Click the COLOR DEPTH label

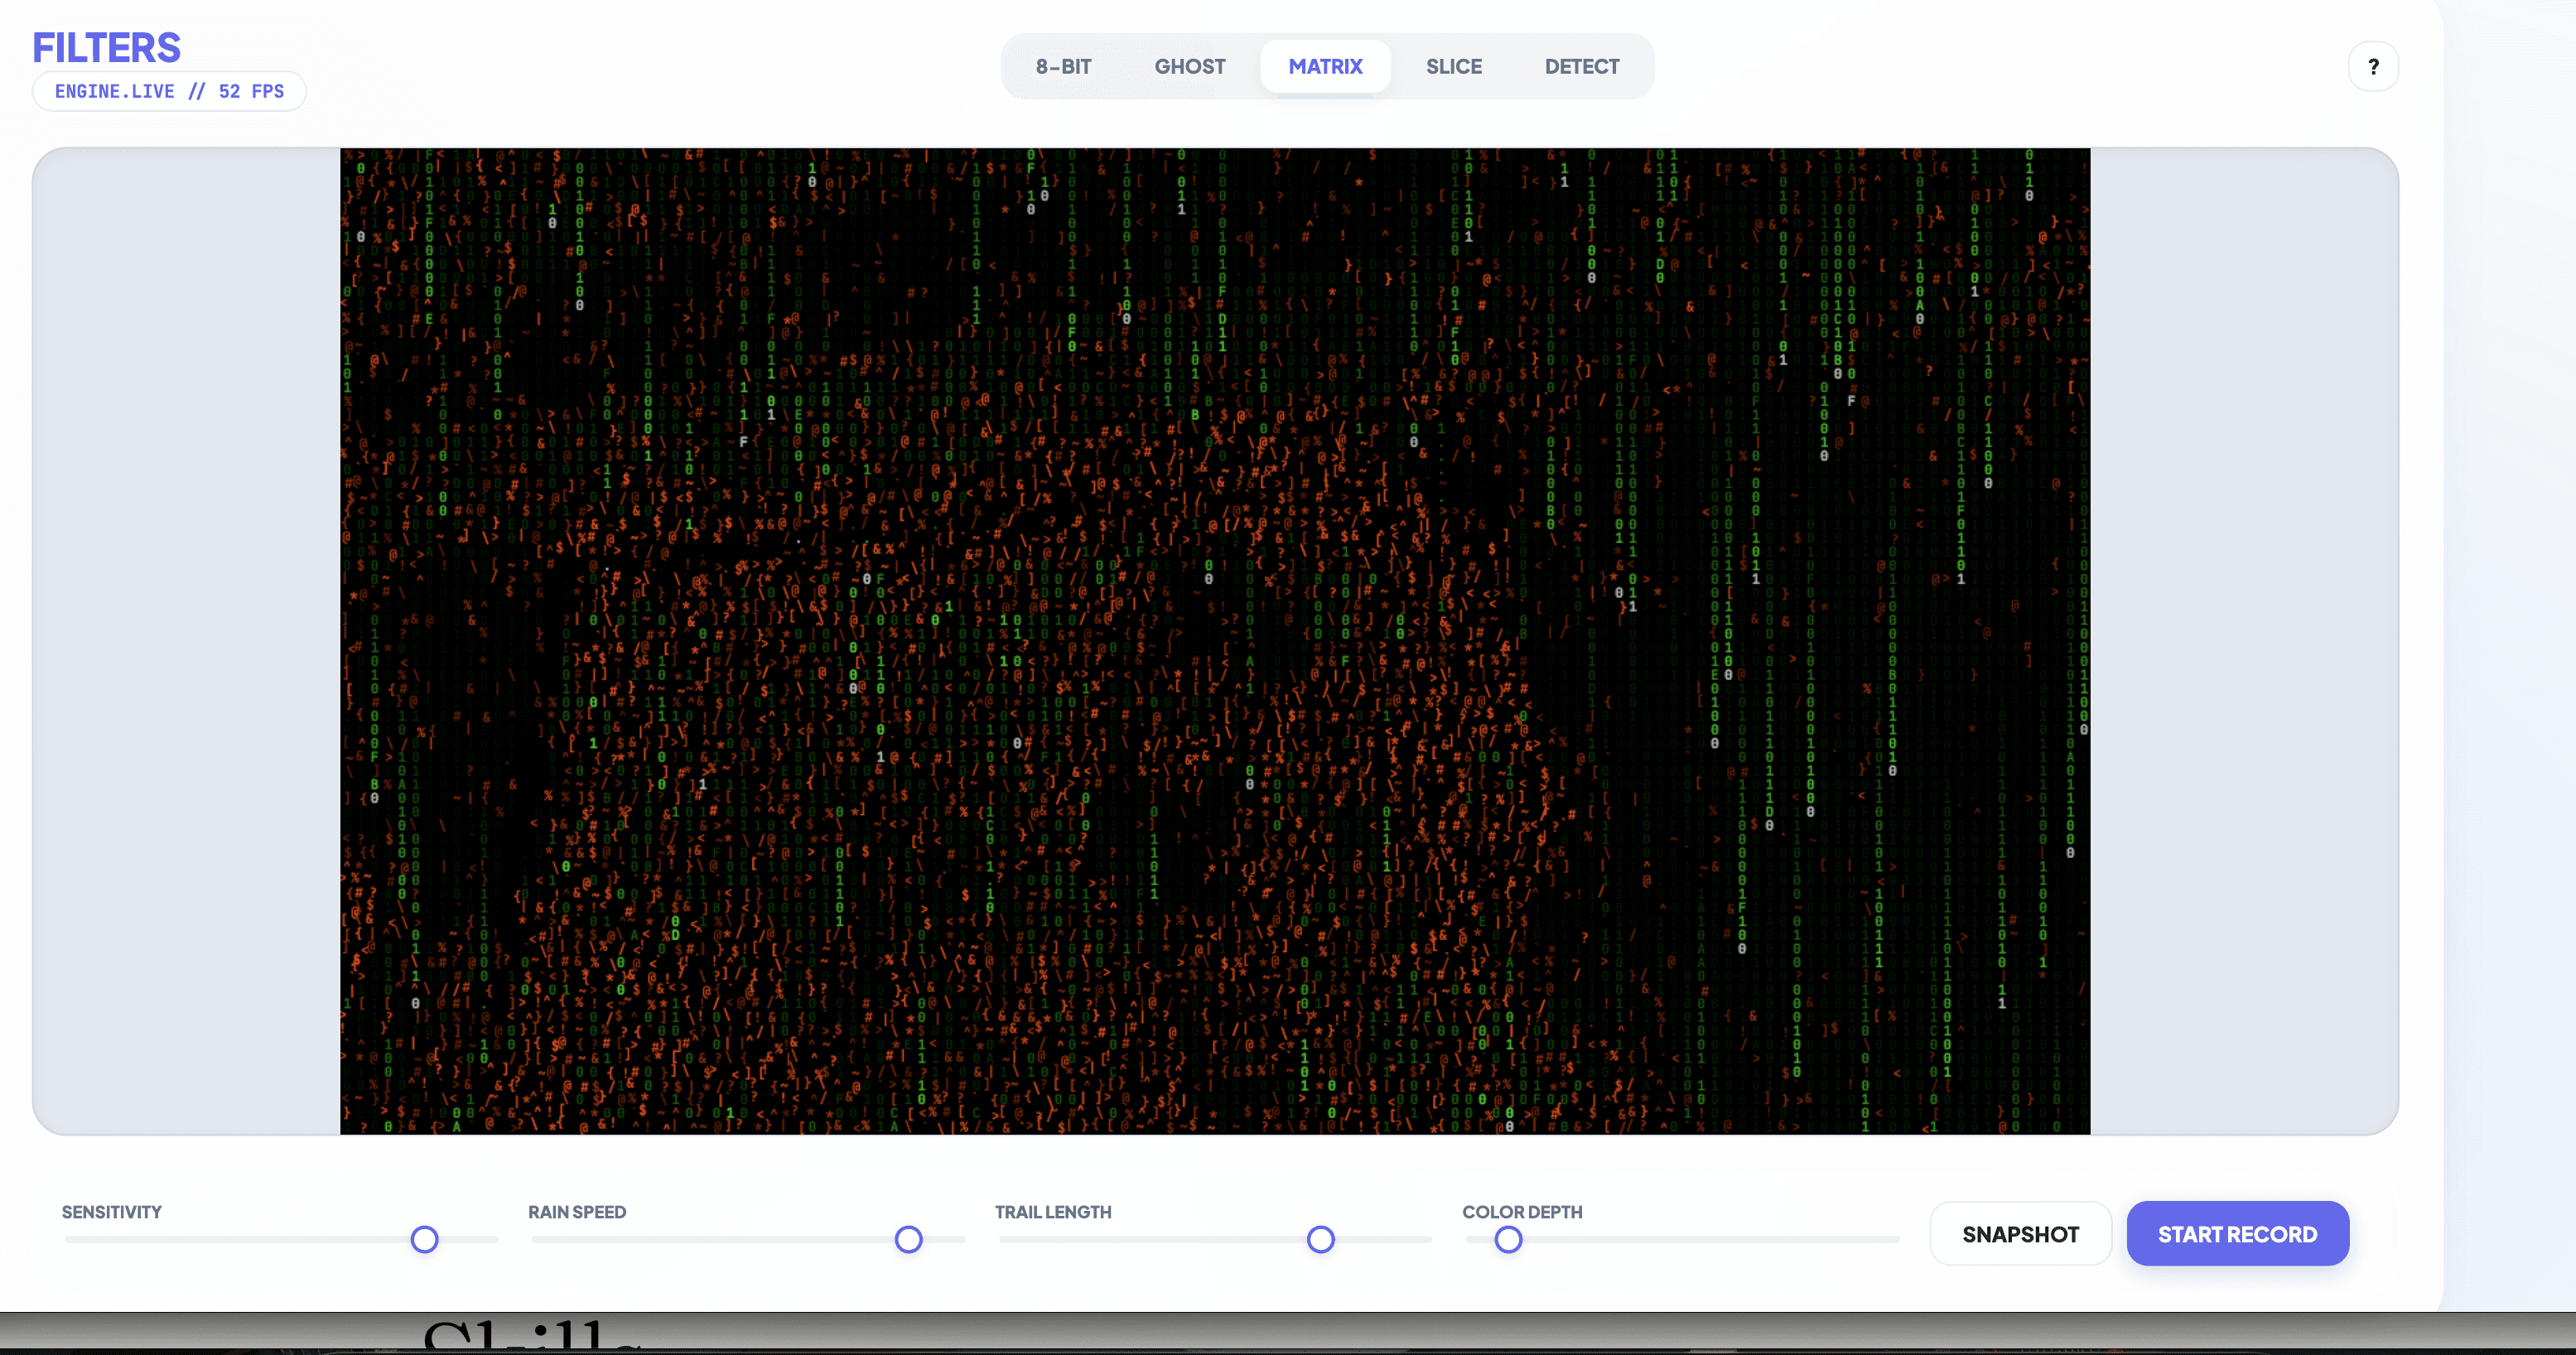pos(1522,1212)
